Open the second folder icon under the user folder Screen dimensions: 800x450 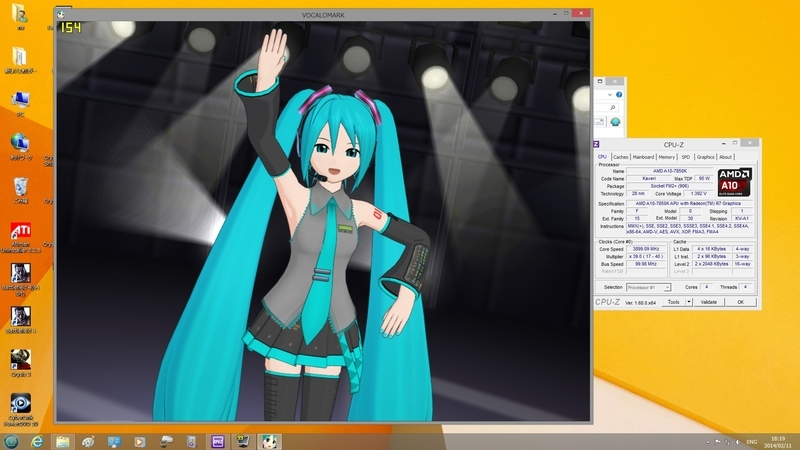coord(20,59)
